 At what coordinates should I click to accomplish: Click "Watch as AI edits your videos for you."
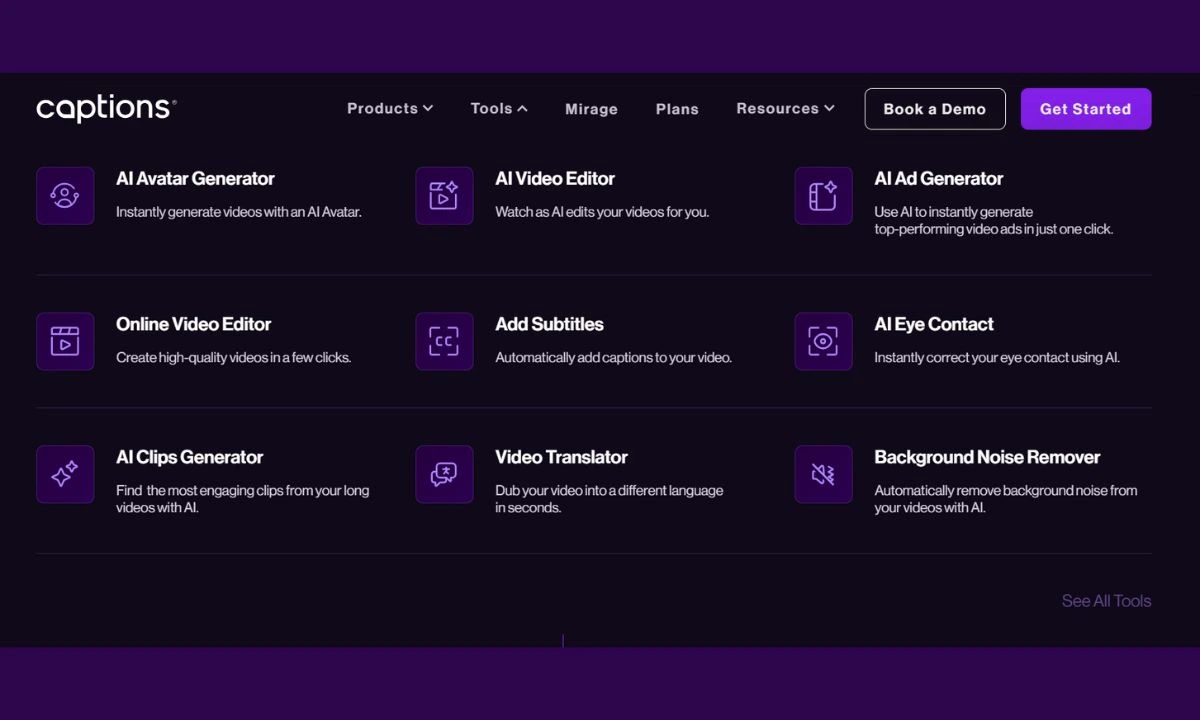(x=602, y=212)
